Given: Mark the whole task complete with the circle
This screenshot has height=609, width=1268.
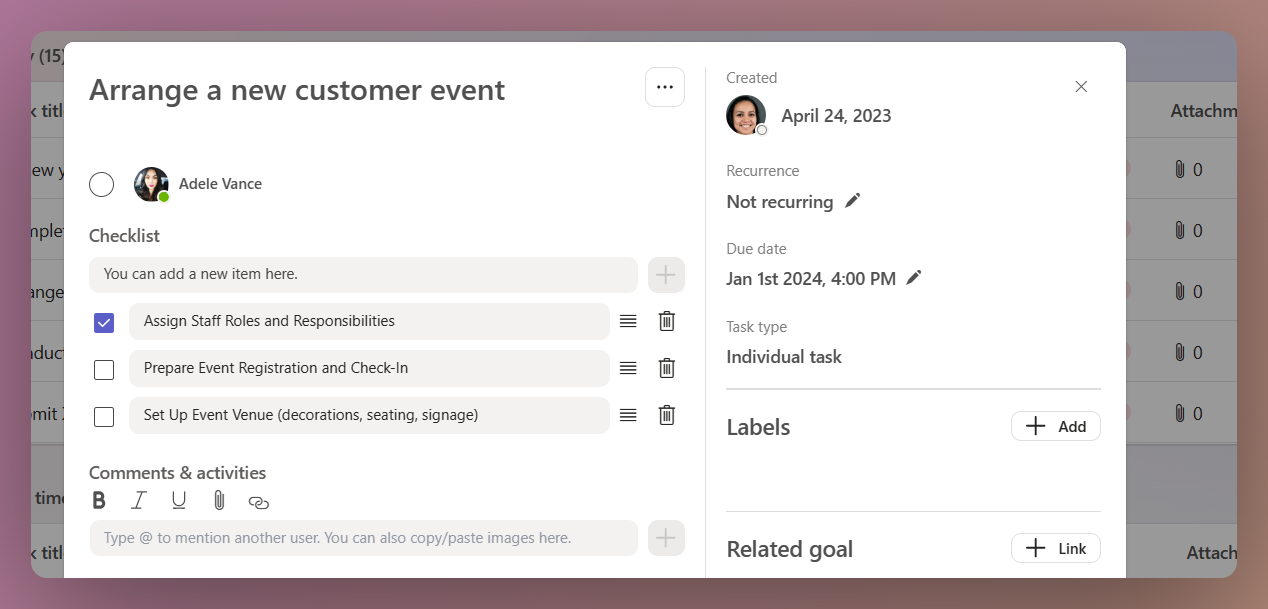Looking at the screenshot, I should click(101, 184).
